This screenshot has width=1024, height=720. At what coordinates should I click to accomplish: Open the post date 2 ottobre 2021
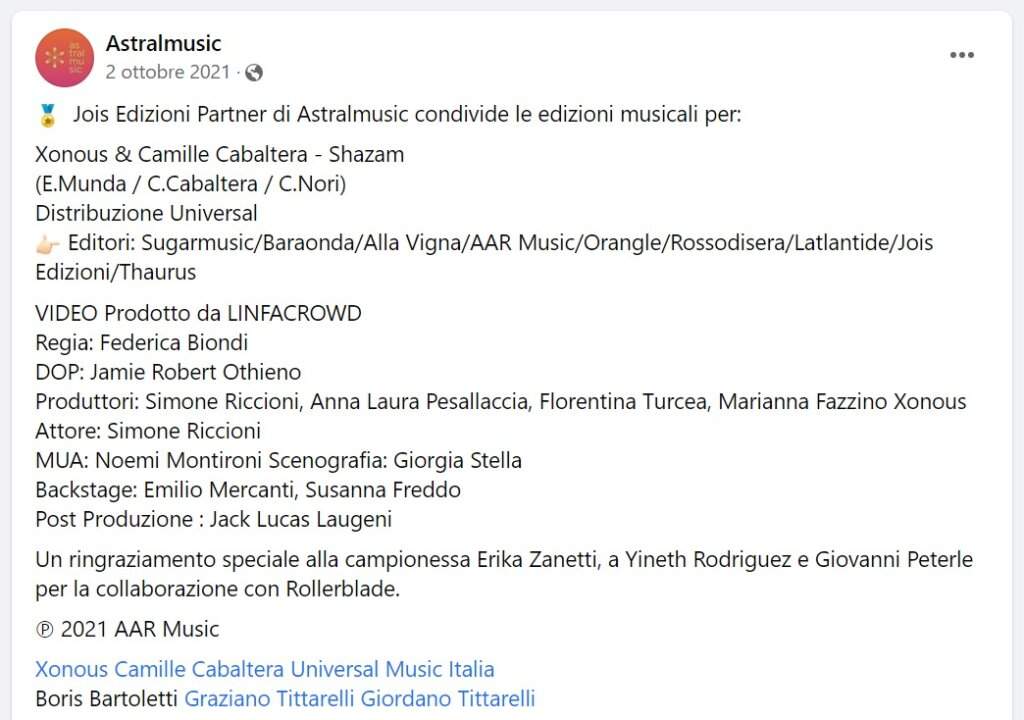[x=168, y=72]
